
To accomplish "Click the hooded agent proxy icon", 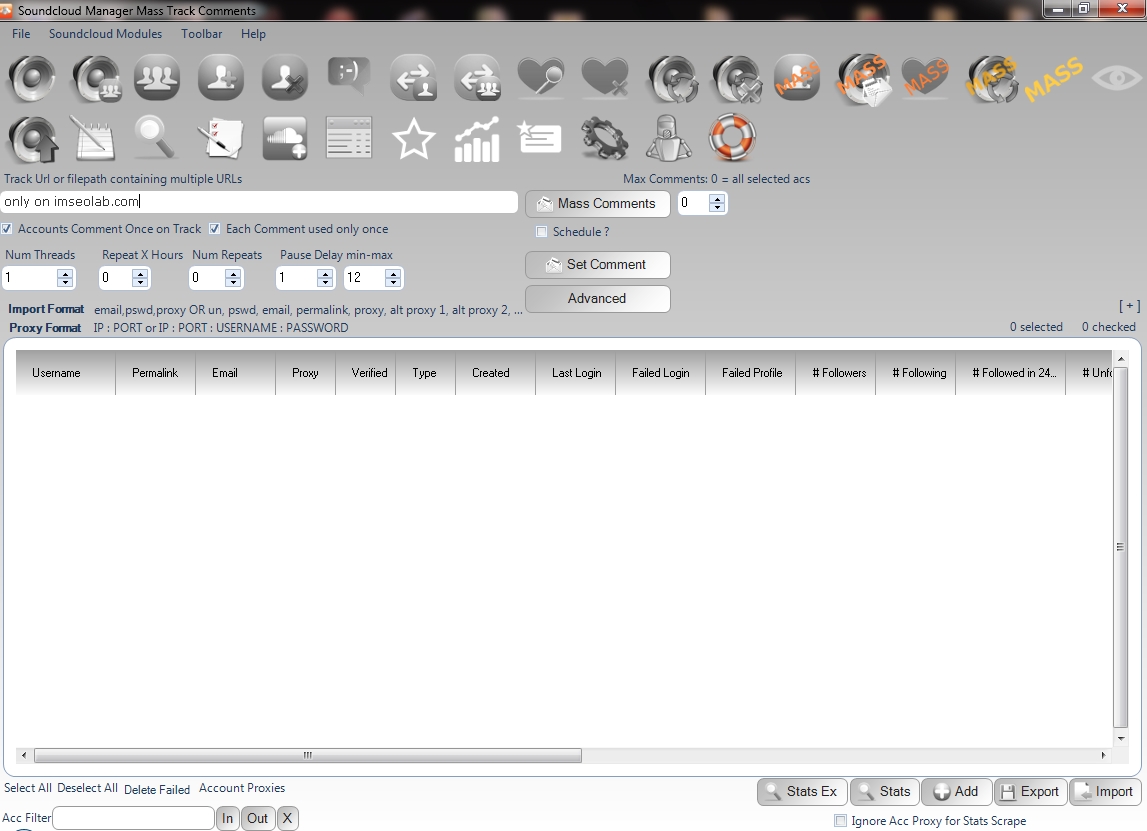I will [x=669, y=138].
